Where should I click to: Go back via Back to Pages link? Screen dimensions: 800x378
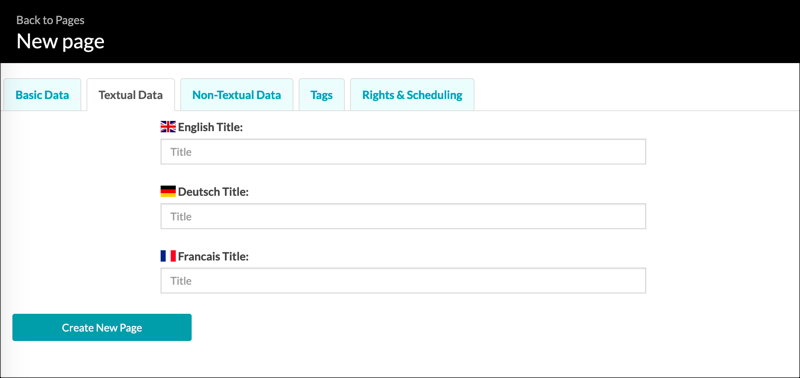(x=50, y=20)
